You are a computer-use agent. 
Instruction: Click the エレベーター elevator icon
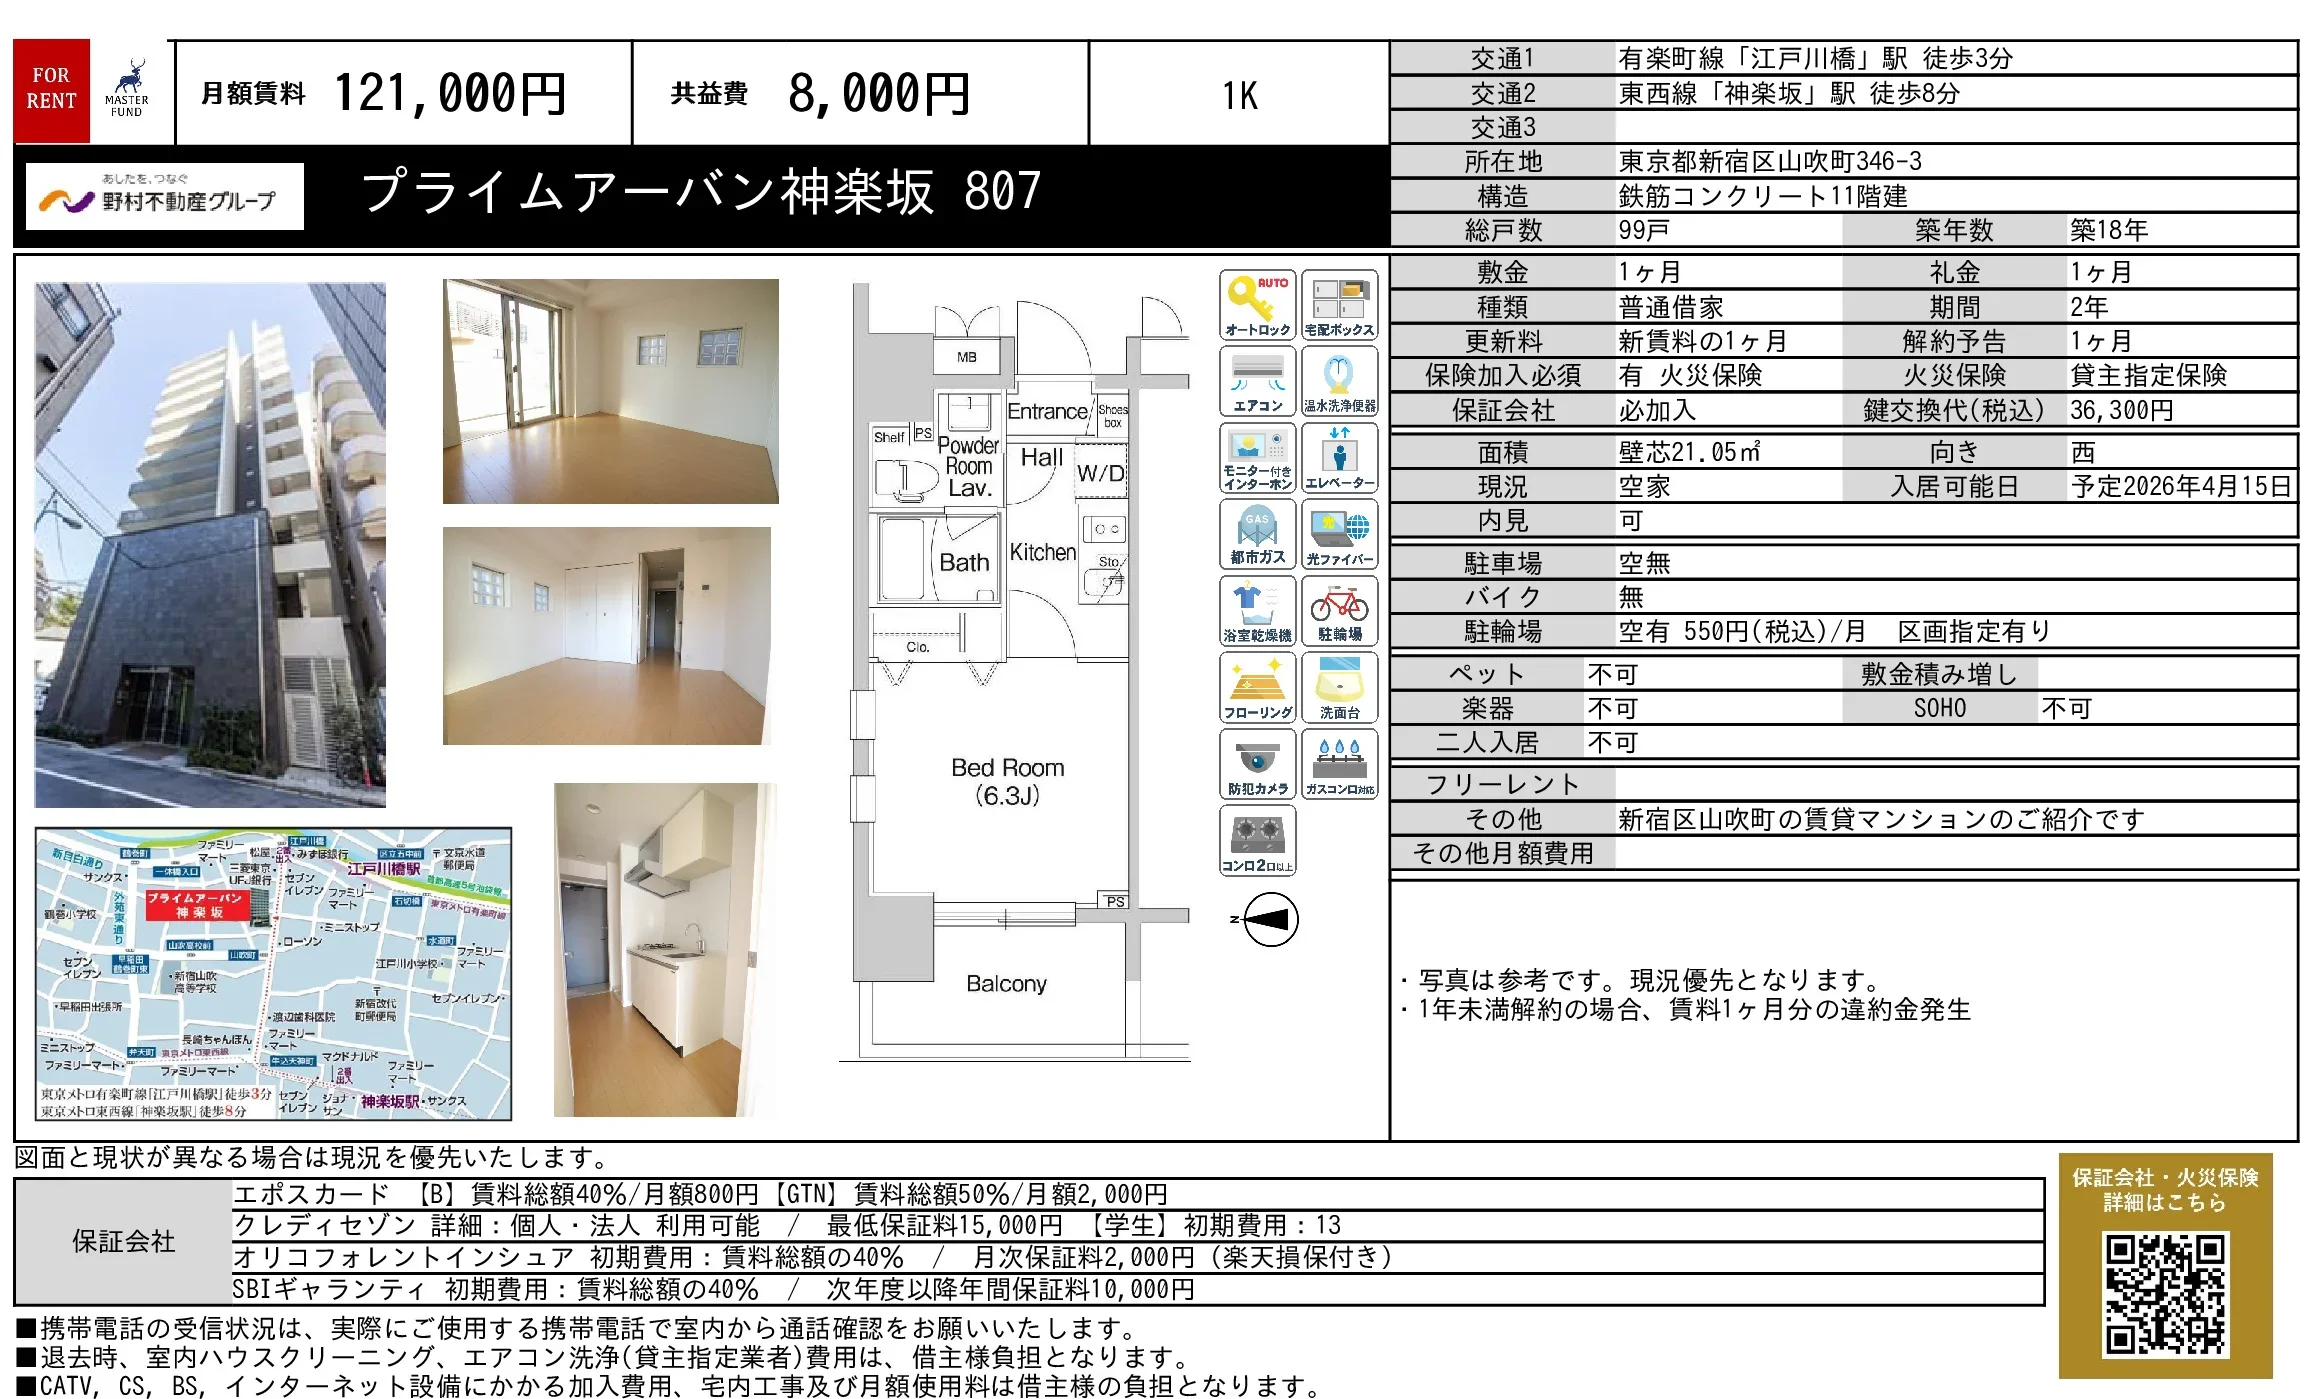point(1341,457)
